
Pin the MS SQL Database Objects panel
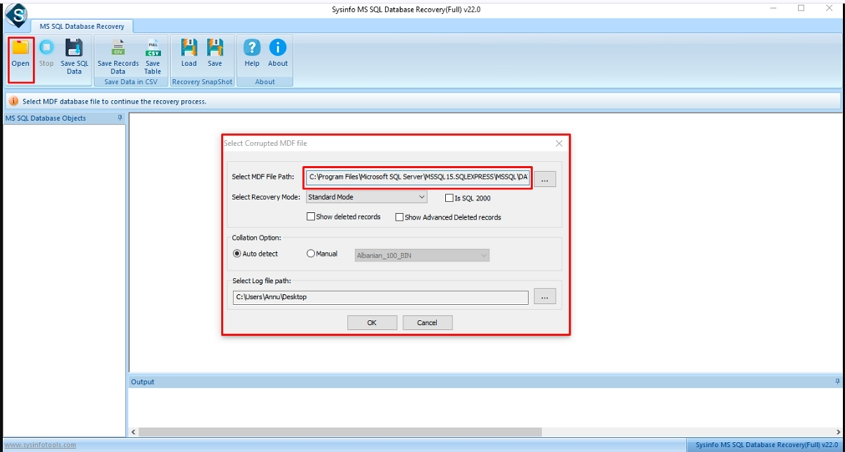(x=120, y=118)
